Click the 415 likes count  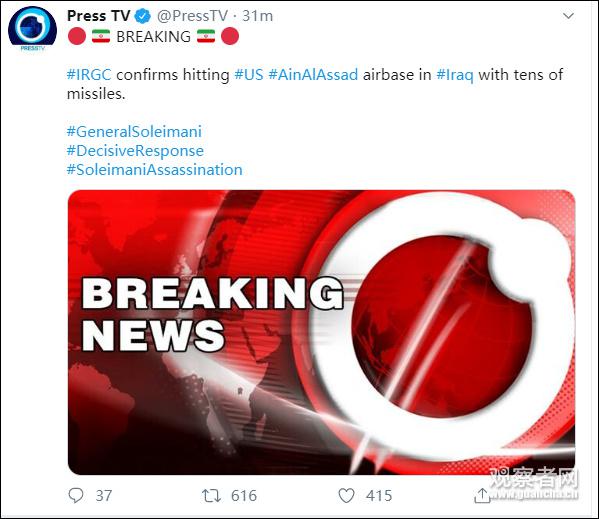(379, 496)
